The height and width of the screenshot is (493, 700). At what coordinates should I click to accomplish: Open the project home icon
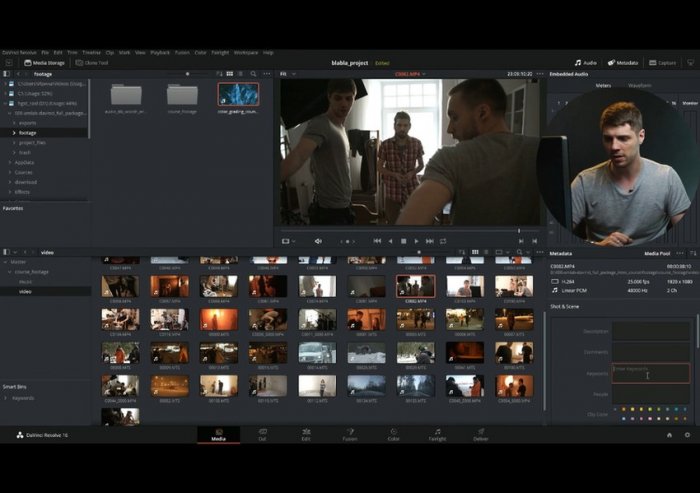669,435
